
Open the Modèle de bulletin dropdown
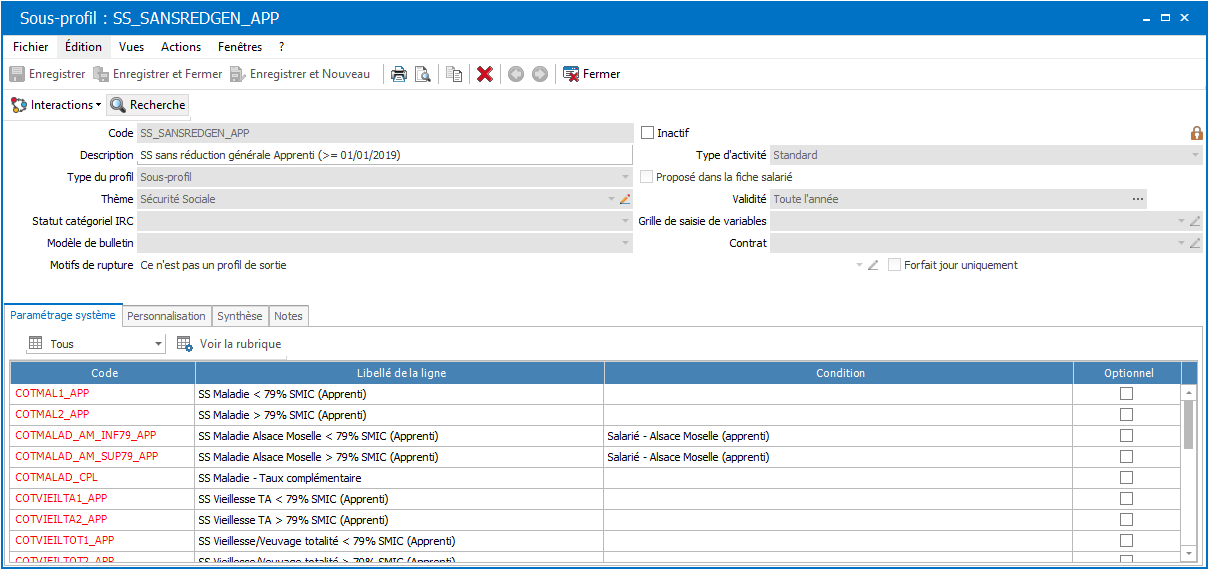(x=625, y=243)
